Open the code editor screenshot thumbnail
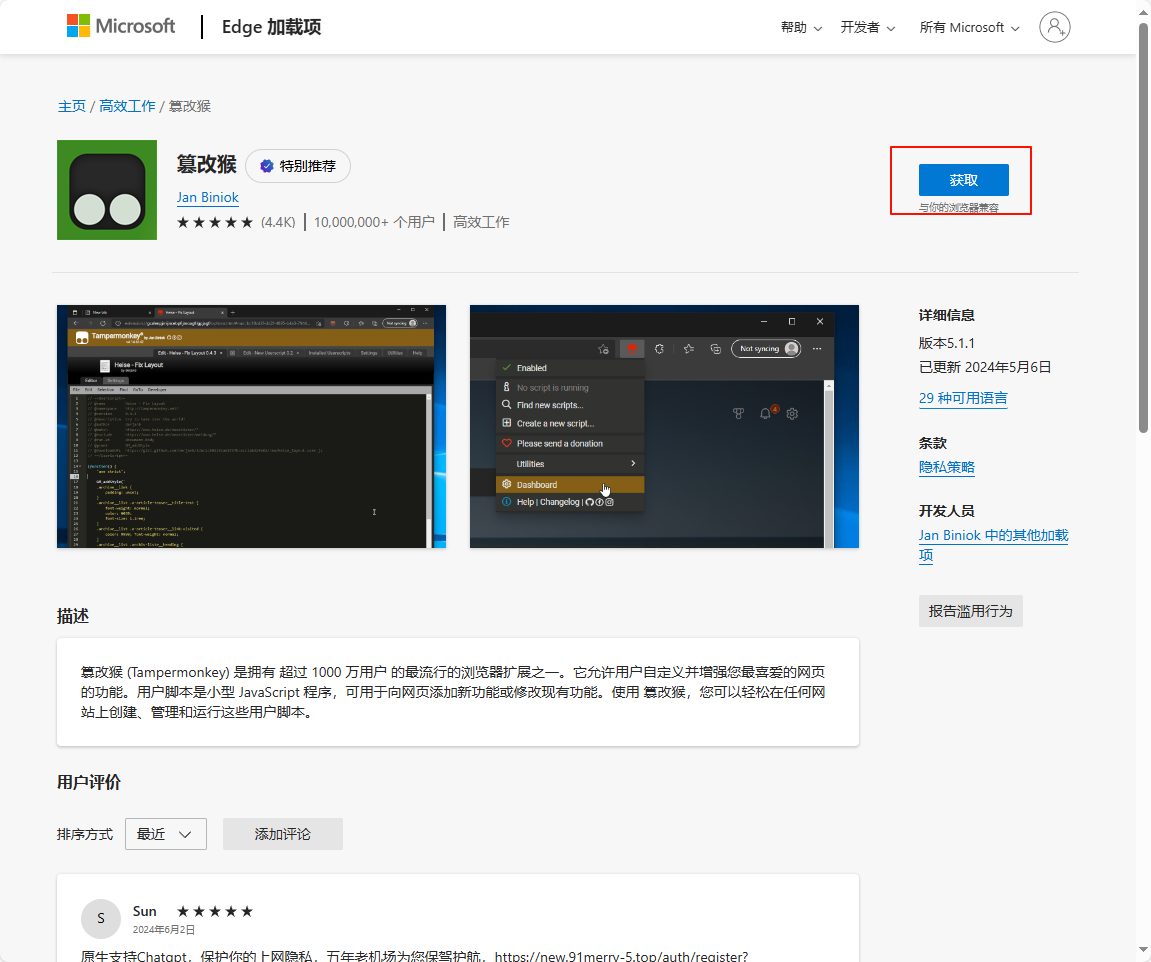1151x962 pixels. coord(252,426)
